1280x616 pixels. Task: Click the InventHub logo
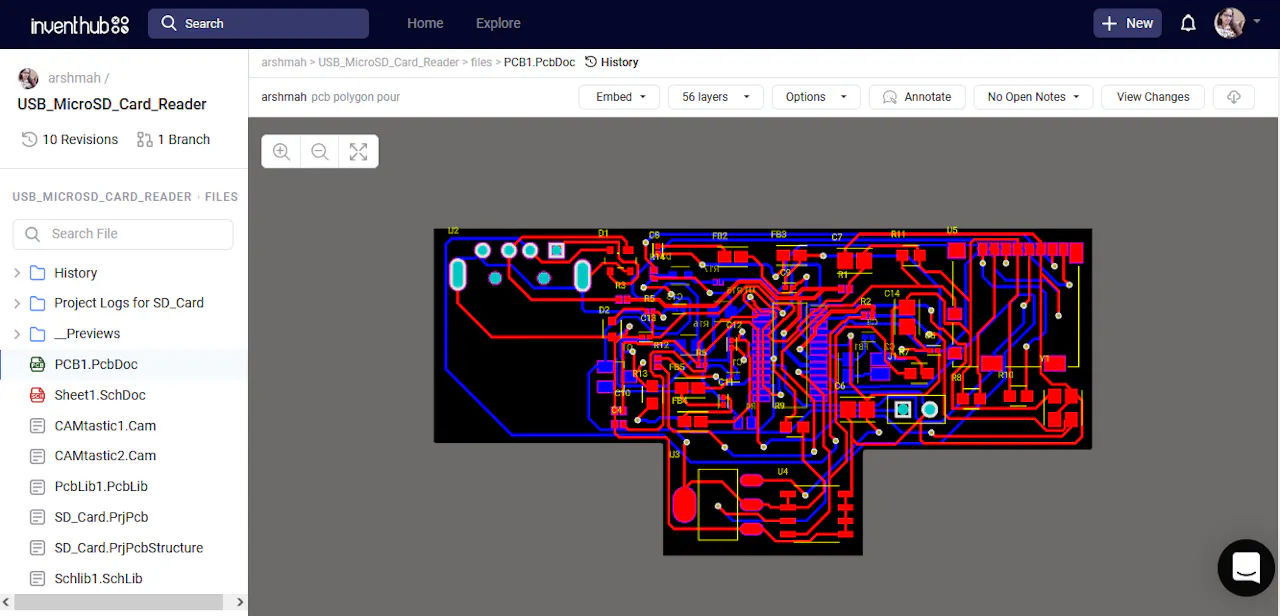pyautogui.click(x=79, y=24)
